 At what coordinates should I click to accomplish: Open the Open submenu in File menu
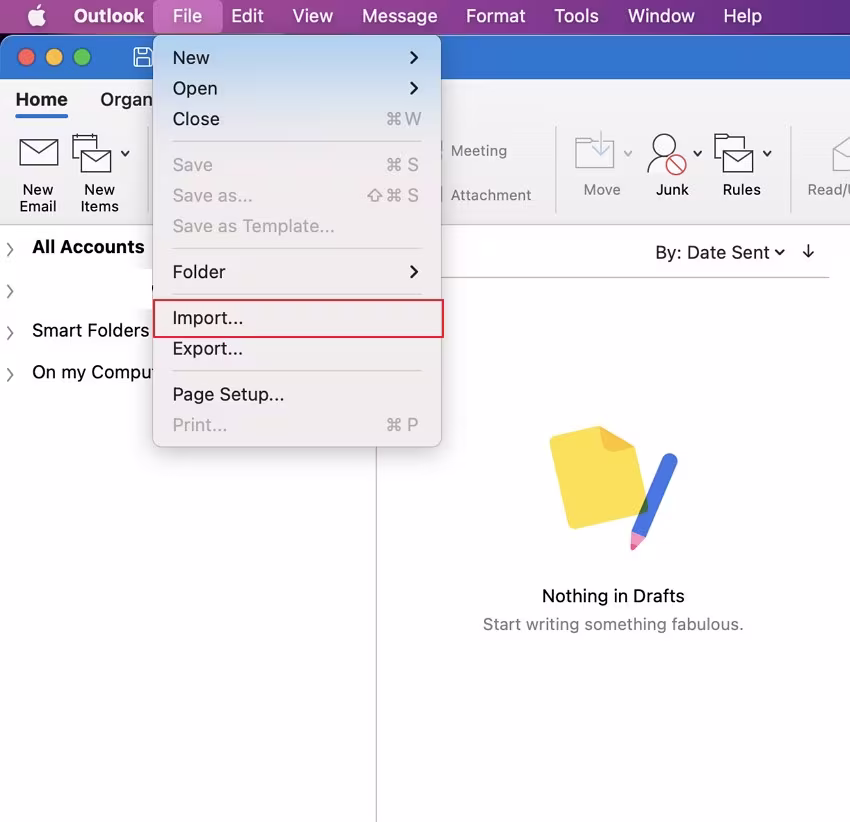(297, 88)
